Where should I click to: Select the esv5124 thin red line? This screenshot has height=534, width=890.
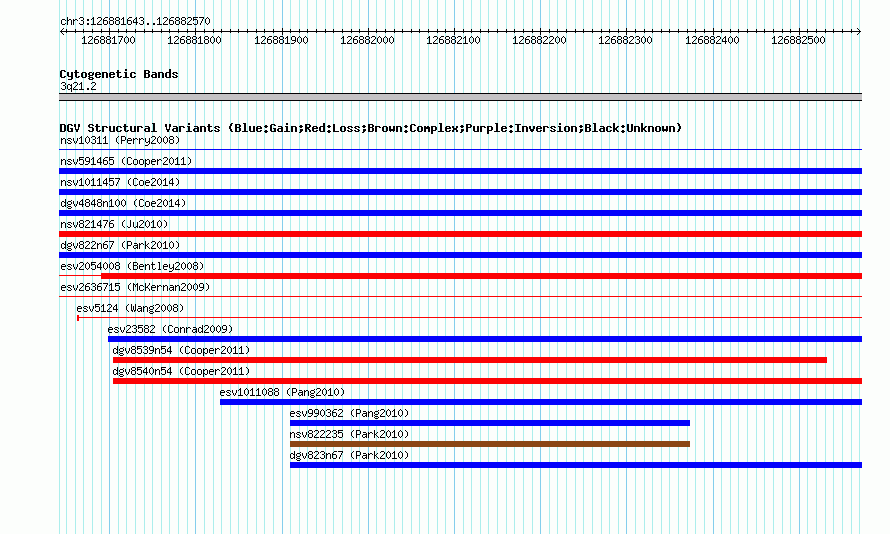pyautogui.click(x=469, y=318)
